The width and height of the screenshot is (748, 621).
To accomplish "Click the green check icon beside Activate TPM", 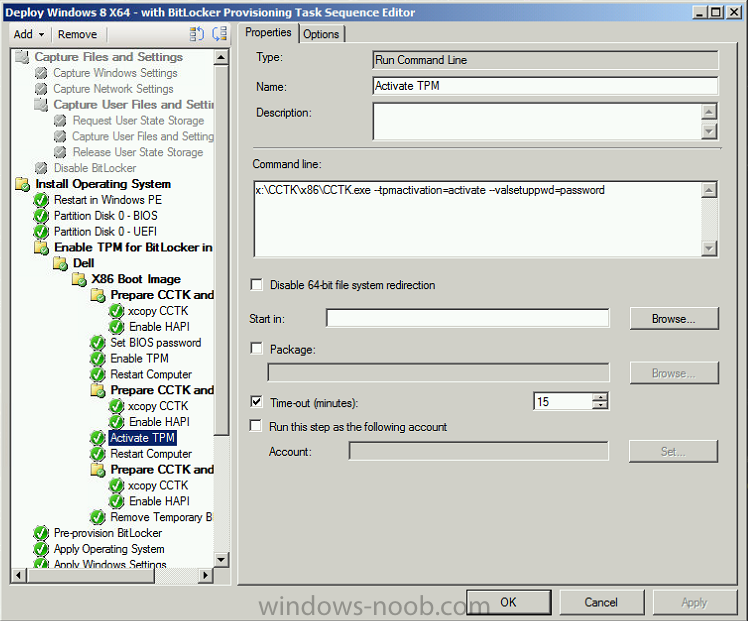I will pos(98,438).
